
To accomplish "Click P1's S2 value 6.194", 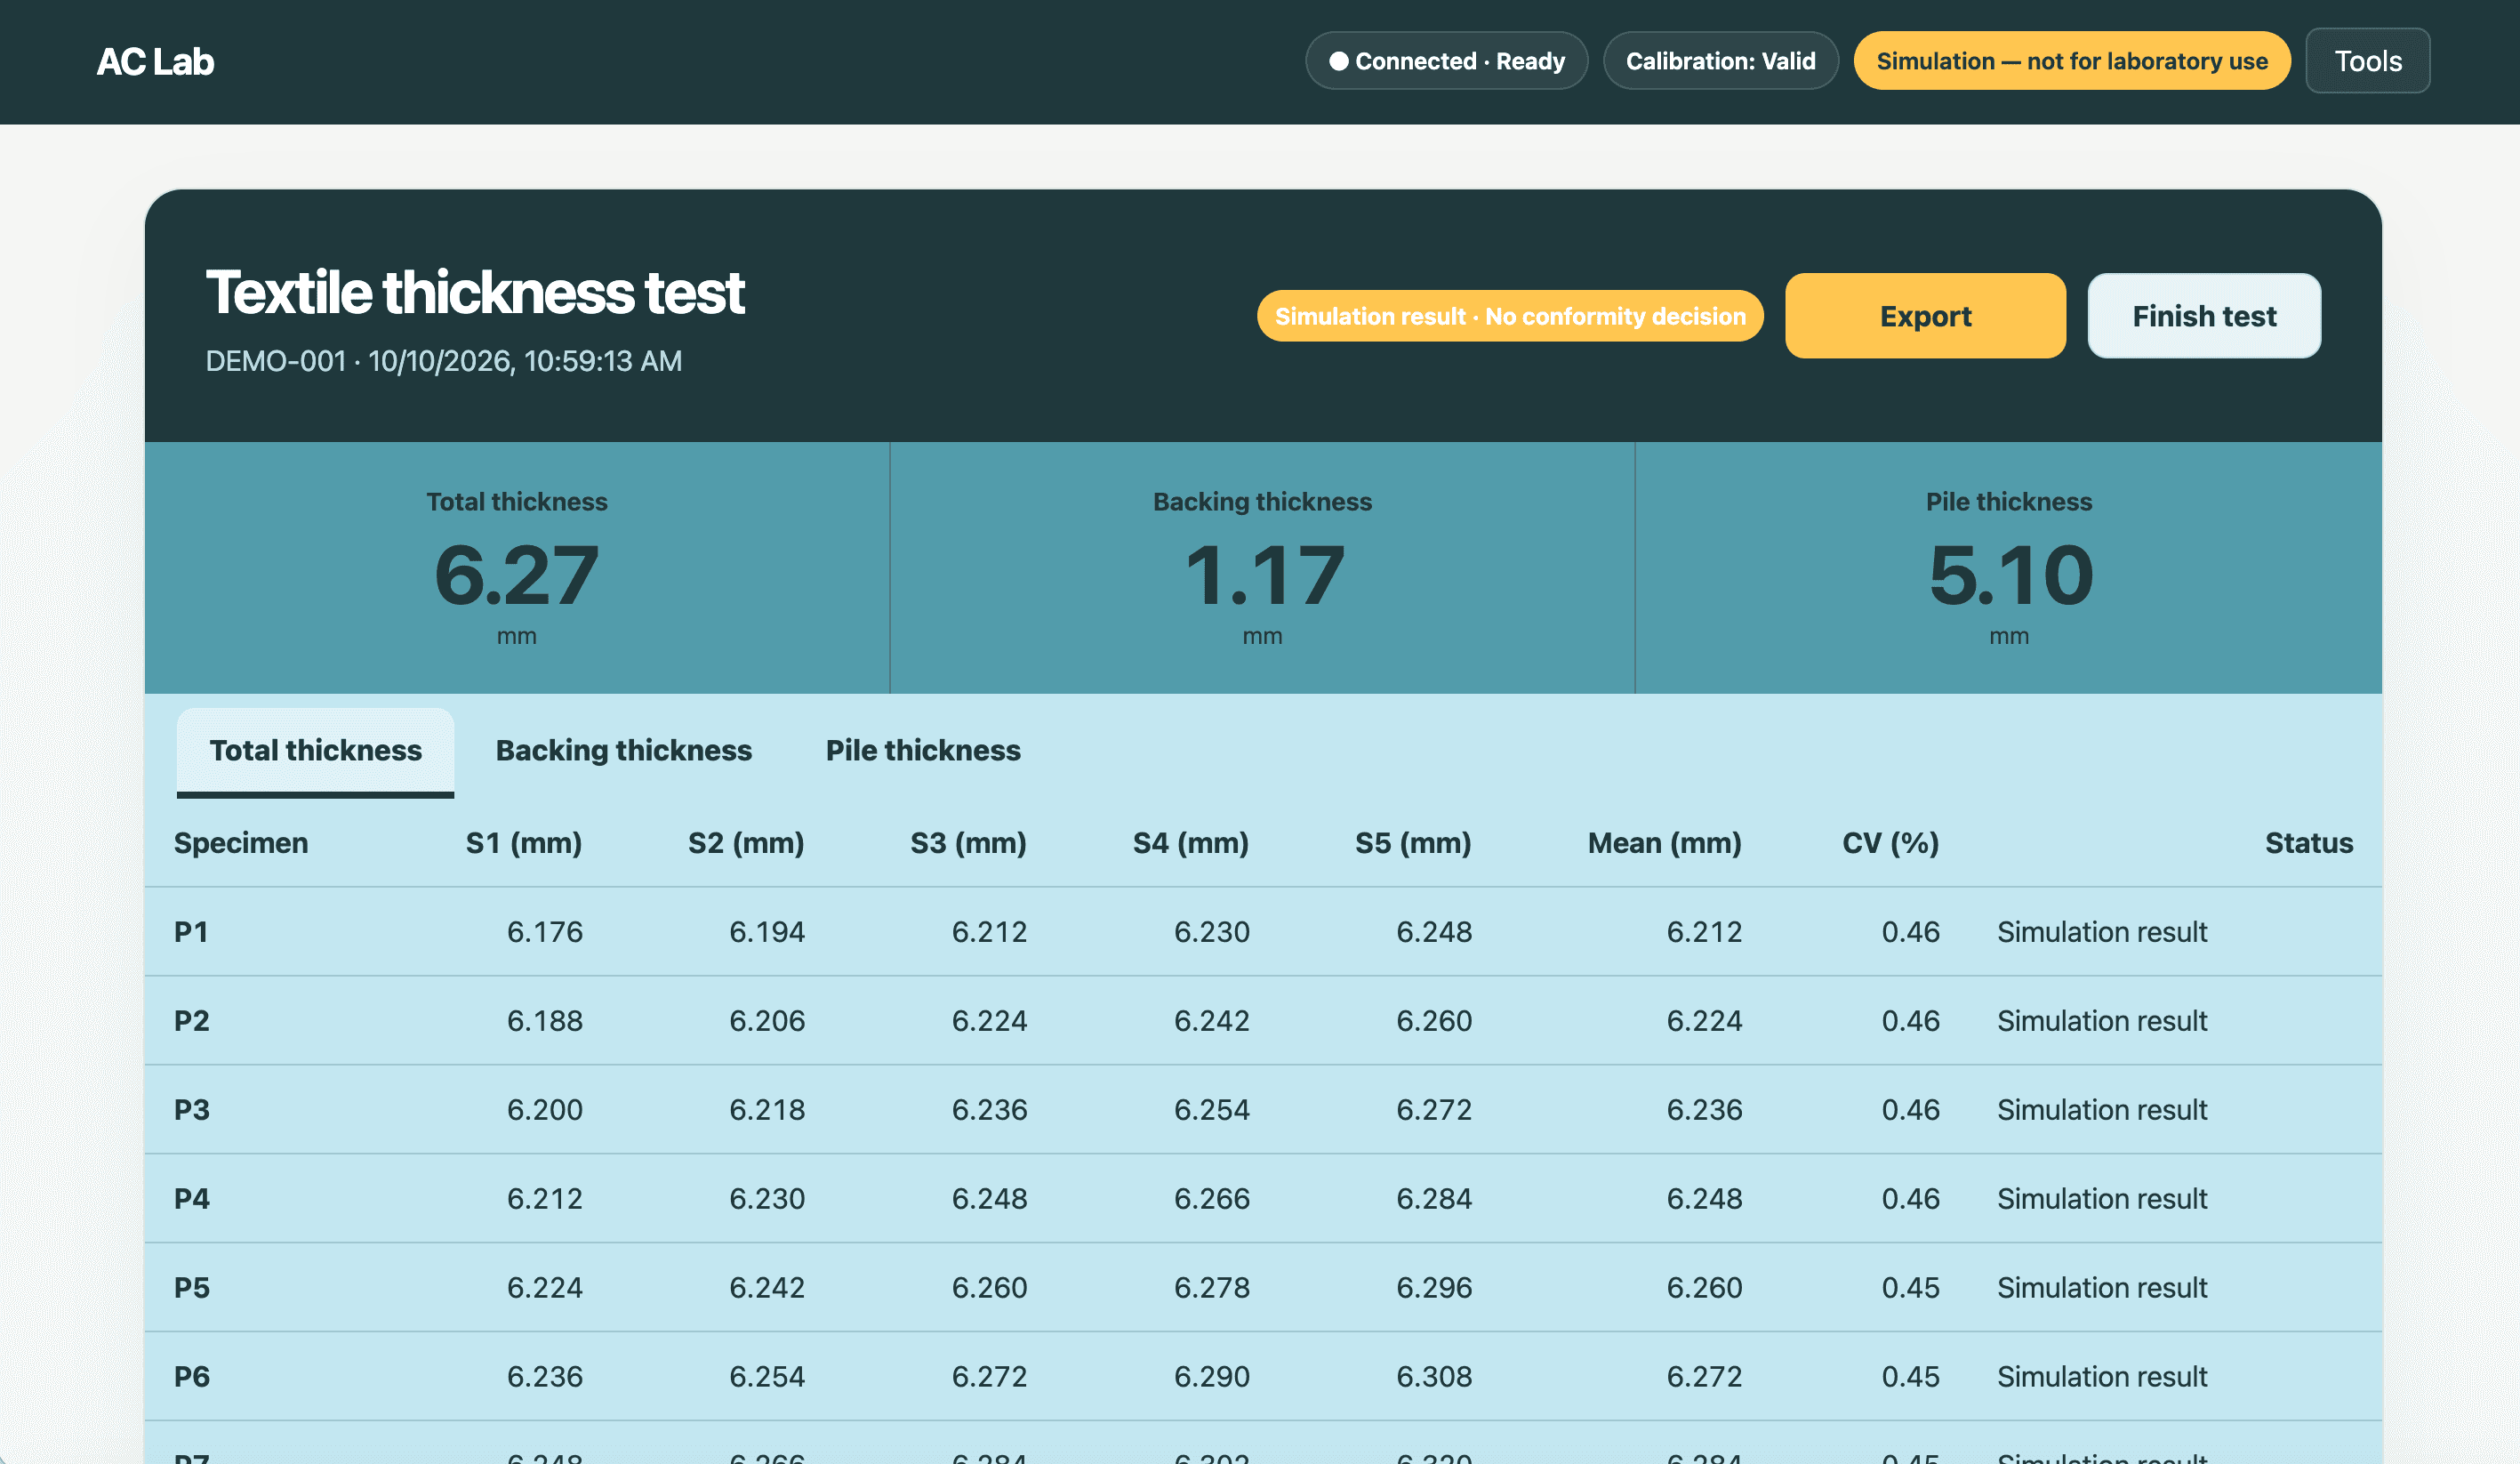I will coord(767,932).
